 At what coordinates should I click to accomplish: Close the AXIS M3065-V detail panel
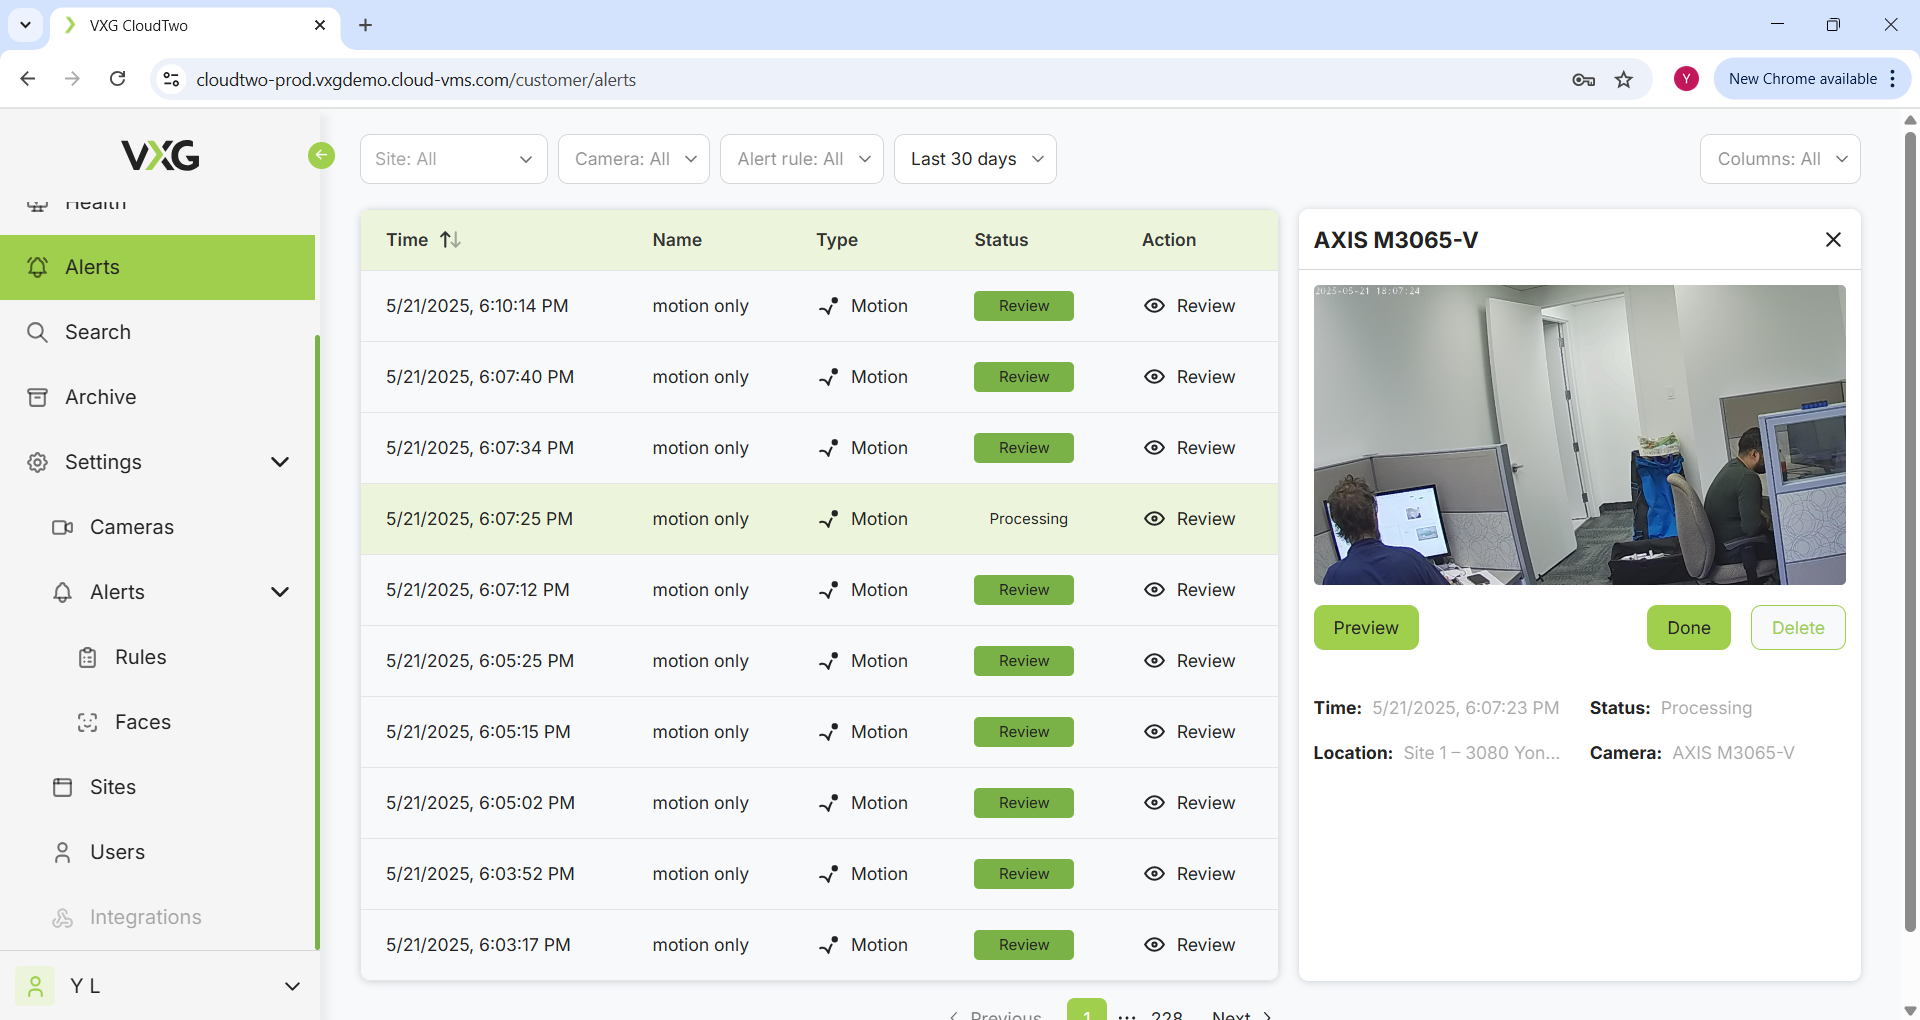1832,240
